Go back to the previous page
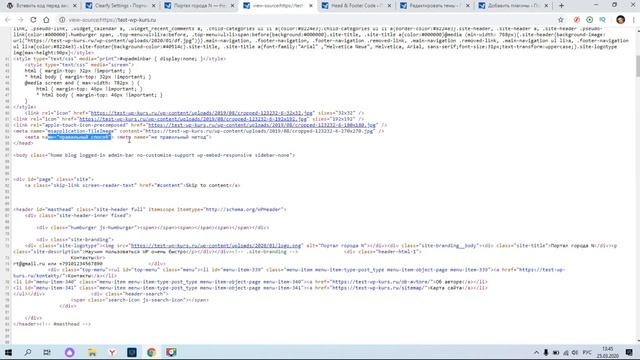This screenshot has width=640, height=360. pyautogui.click(x=8, y=20)
